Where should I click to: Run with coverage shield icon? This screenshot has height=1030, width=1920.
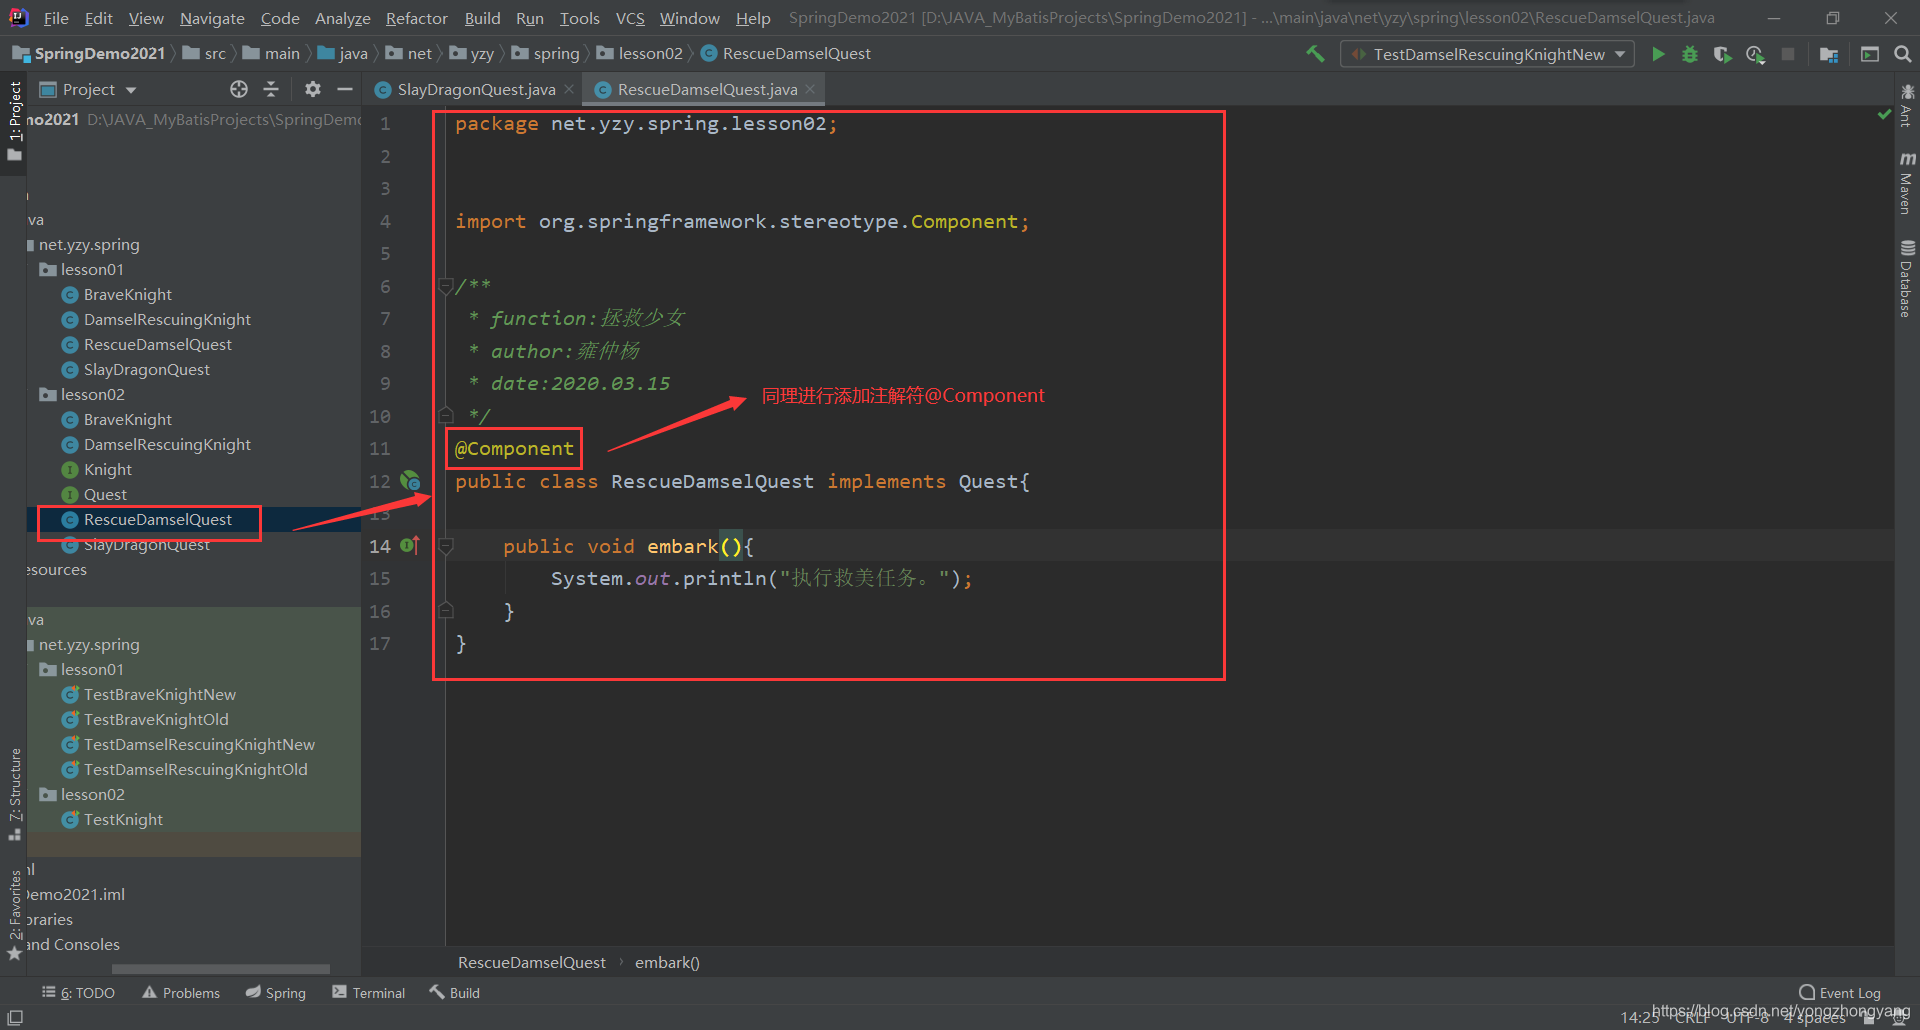pos(1722,54)
